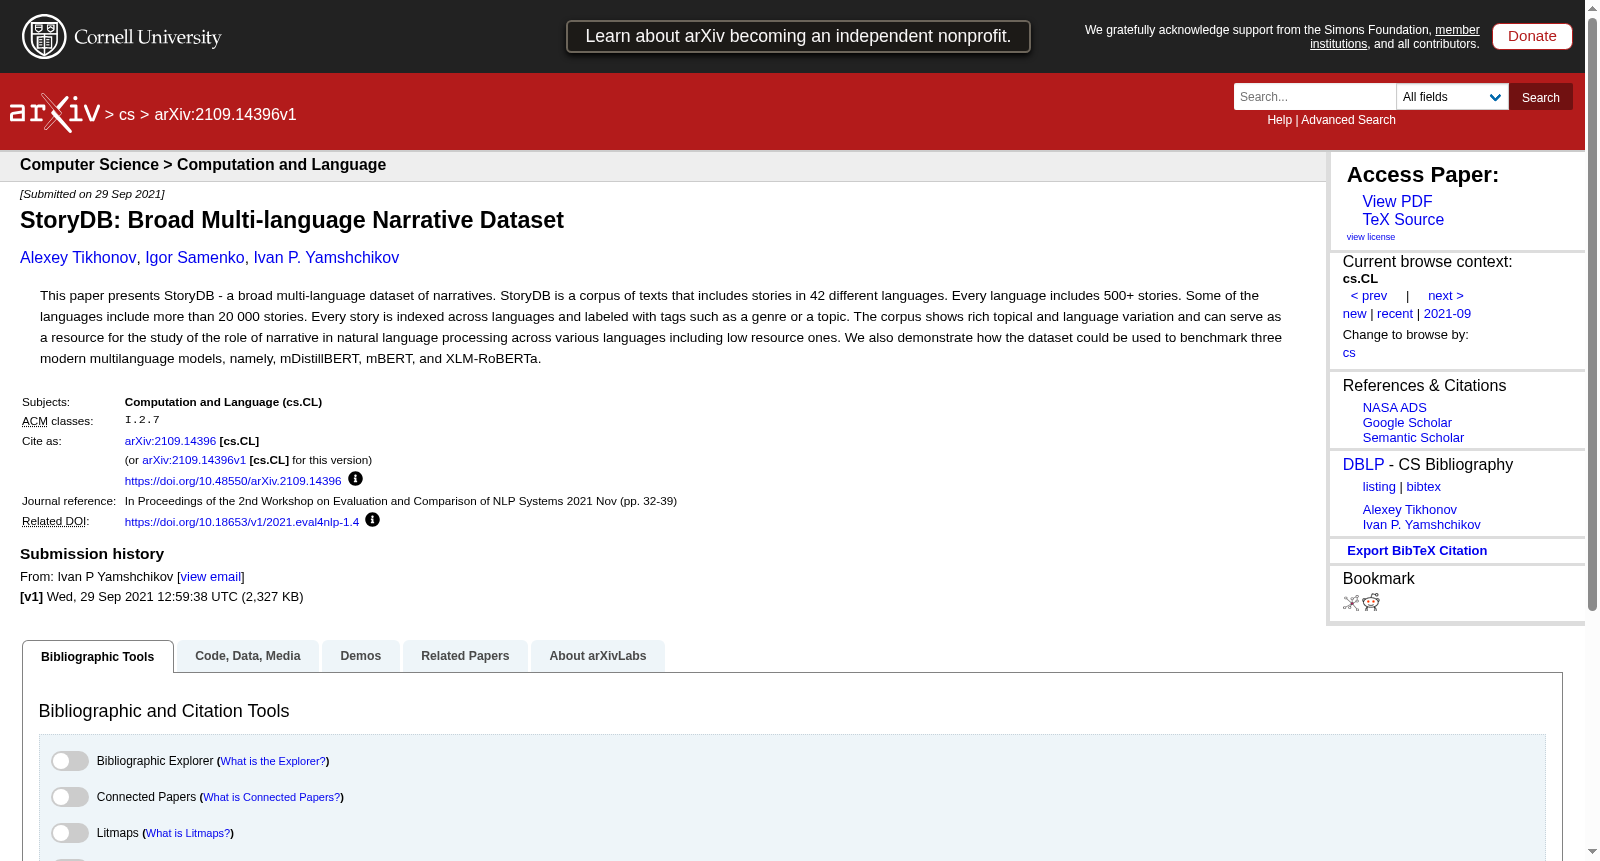
Task: Download TeX Source link
Action: 1403,219
